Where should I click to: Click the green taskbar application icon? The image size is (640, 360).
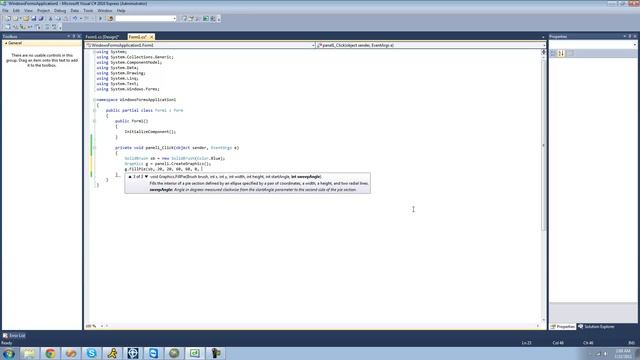click(x=195, y=353)
